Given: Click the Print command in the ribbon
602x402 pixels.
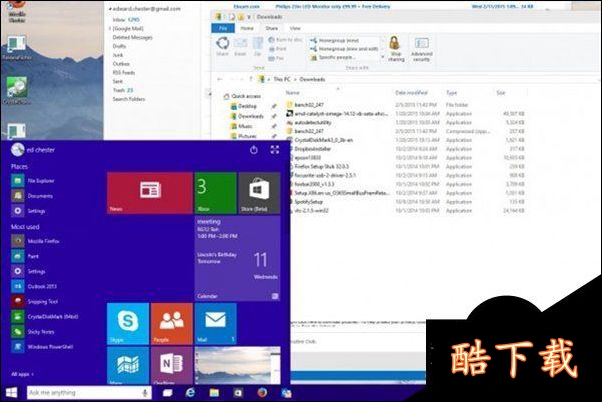Looking at the screenshot, I should pyautogui.click(x=277, y=49).
